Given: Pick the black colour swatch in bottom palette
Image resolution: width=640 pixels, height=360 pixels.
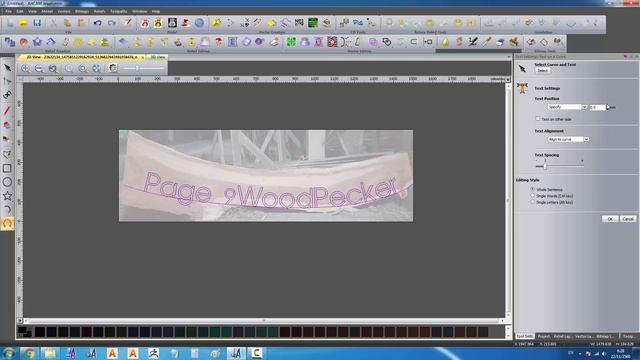Looking at the screenshot, I should click(40, 331).
